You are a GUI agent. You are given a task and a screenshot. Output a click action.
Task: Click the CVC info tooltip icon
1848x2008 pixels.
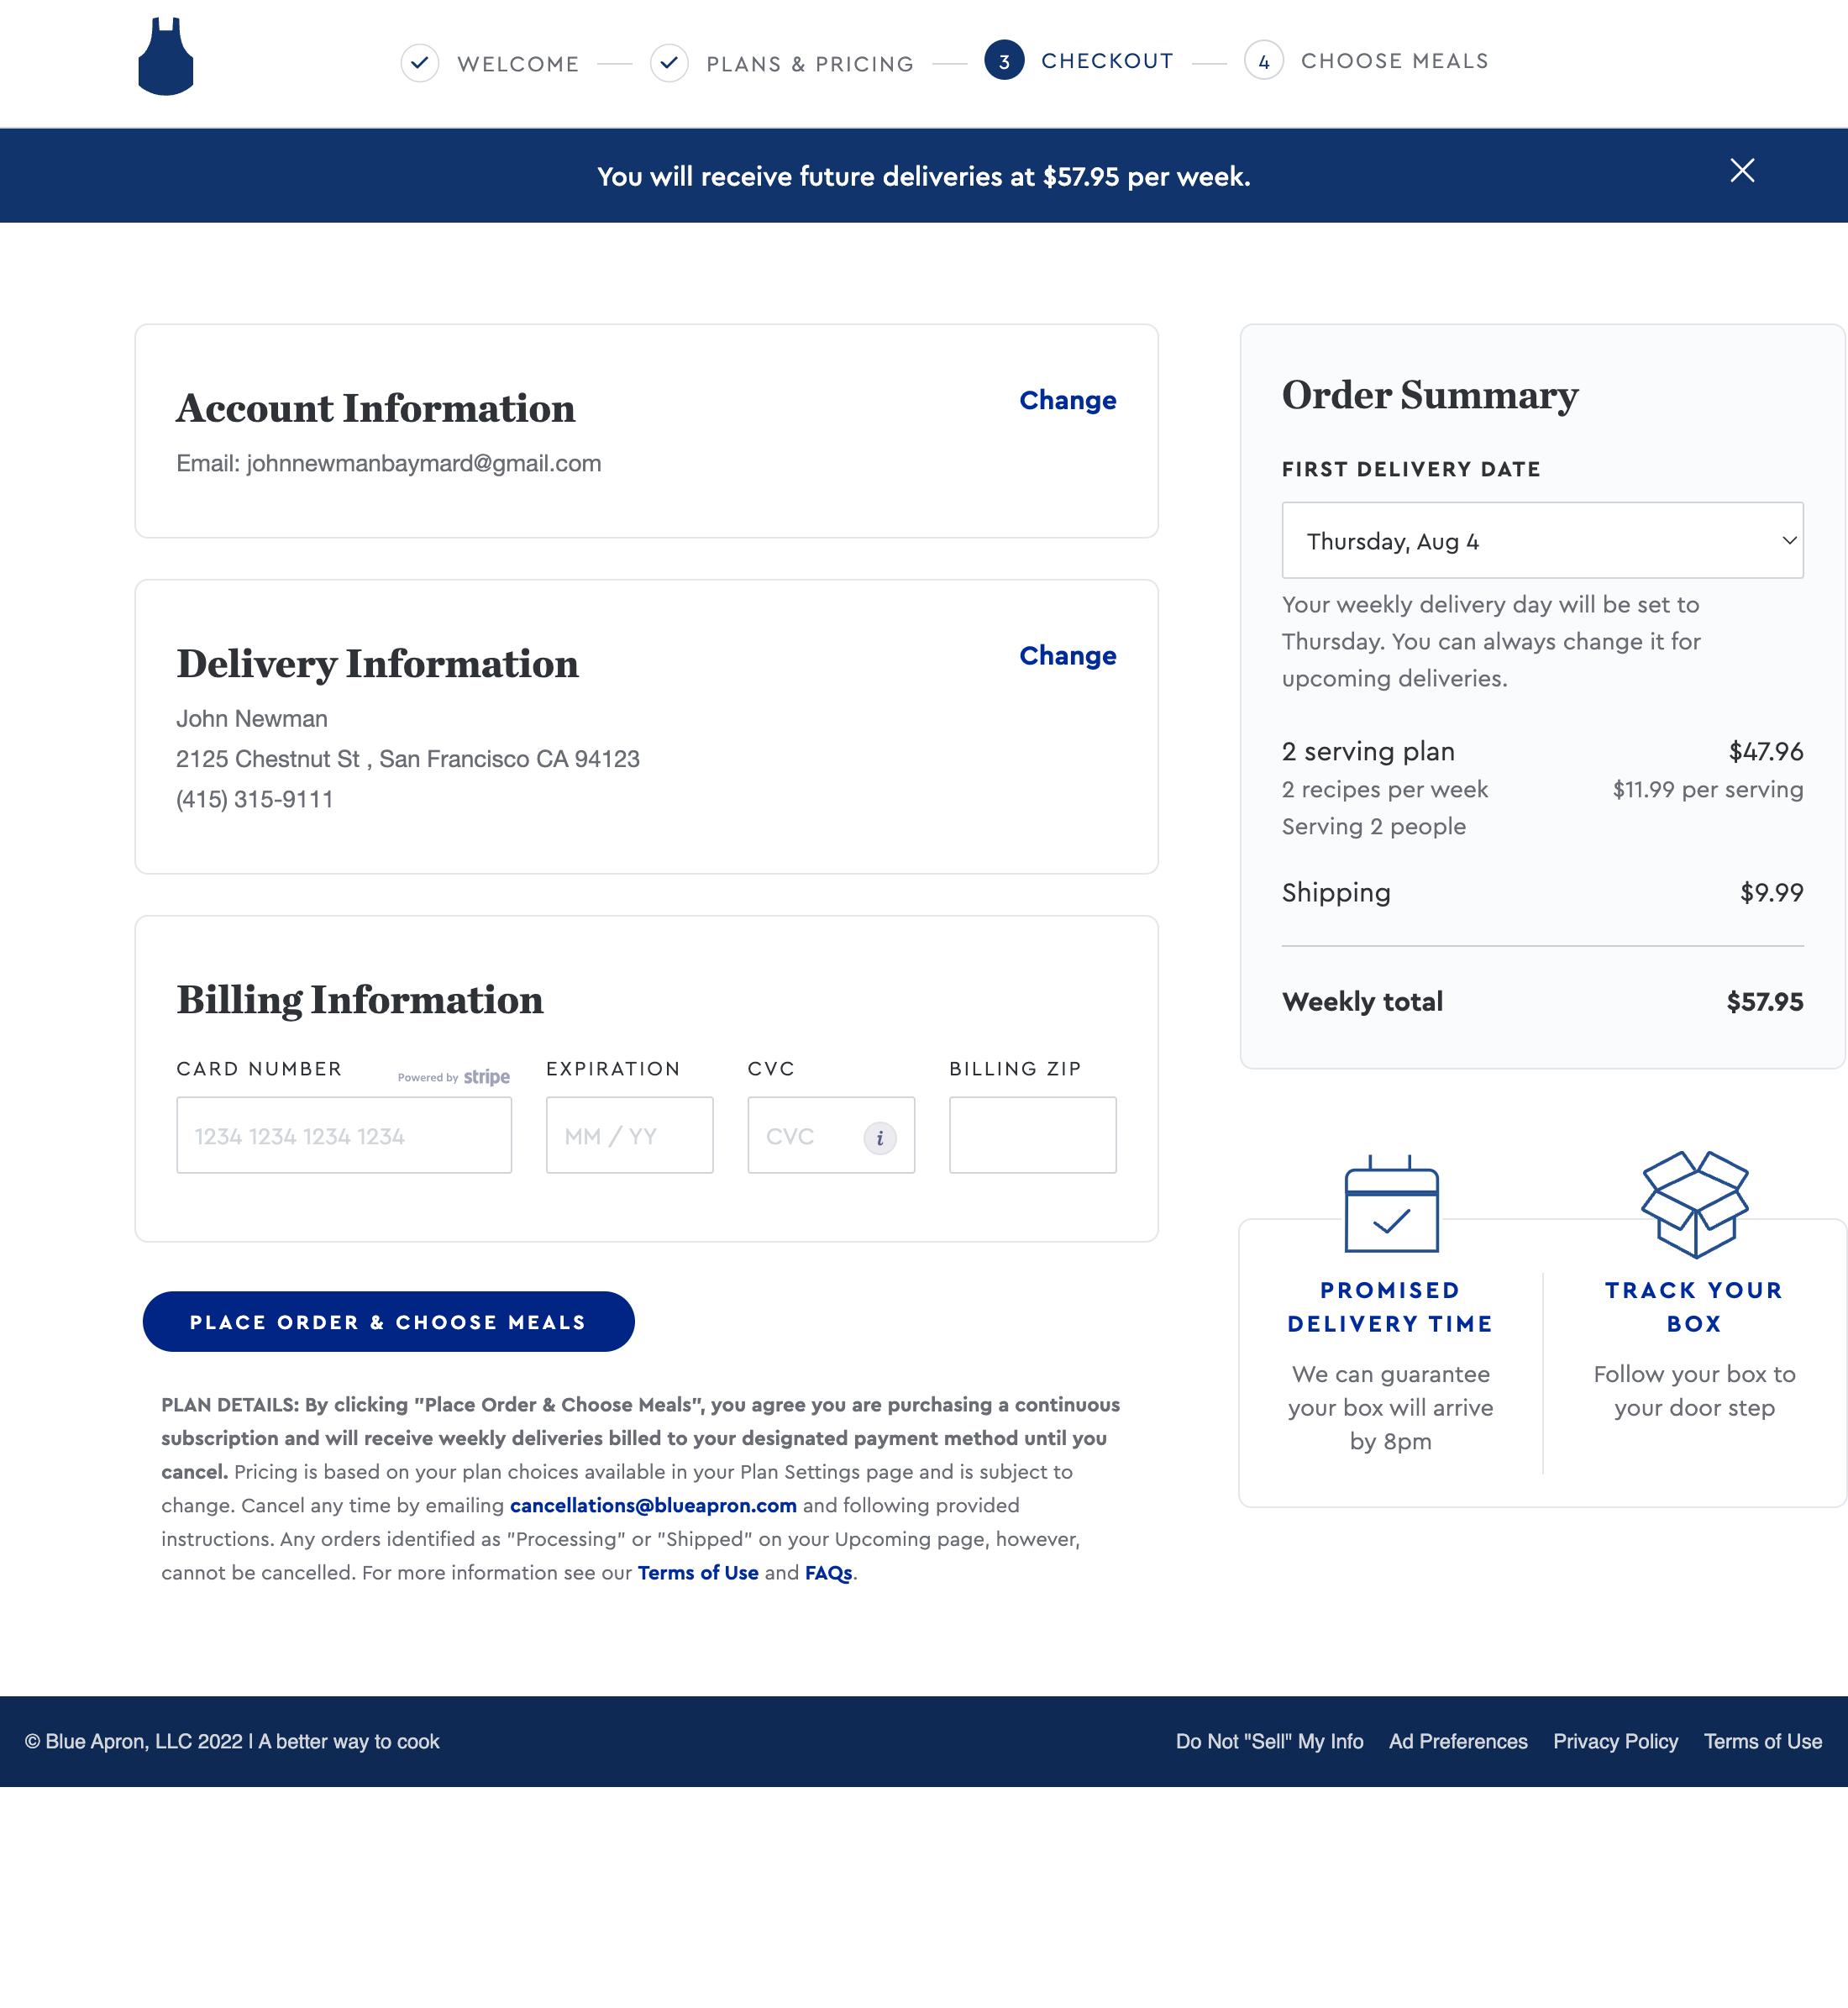click(x=879, y=1136)
